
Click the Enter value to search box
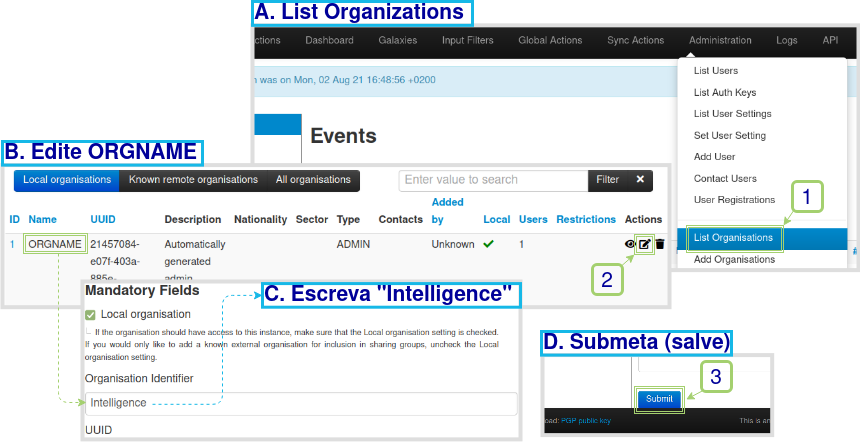coord(493,180)
